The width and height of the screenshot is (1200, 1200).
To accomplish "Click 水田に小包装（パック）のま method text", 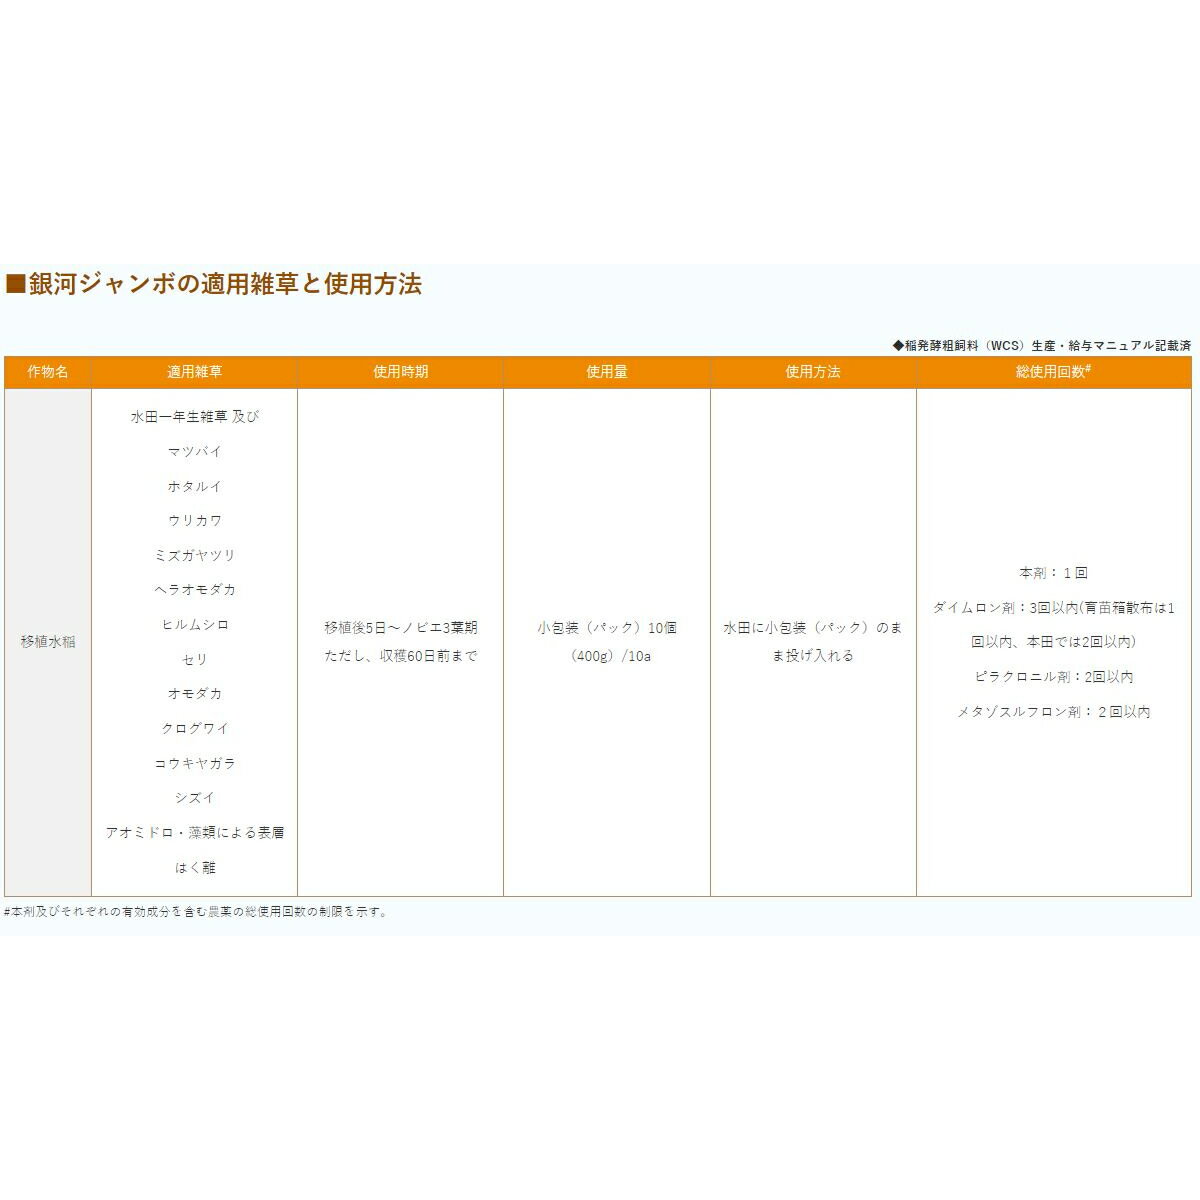I will coord(813,627).
